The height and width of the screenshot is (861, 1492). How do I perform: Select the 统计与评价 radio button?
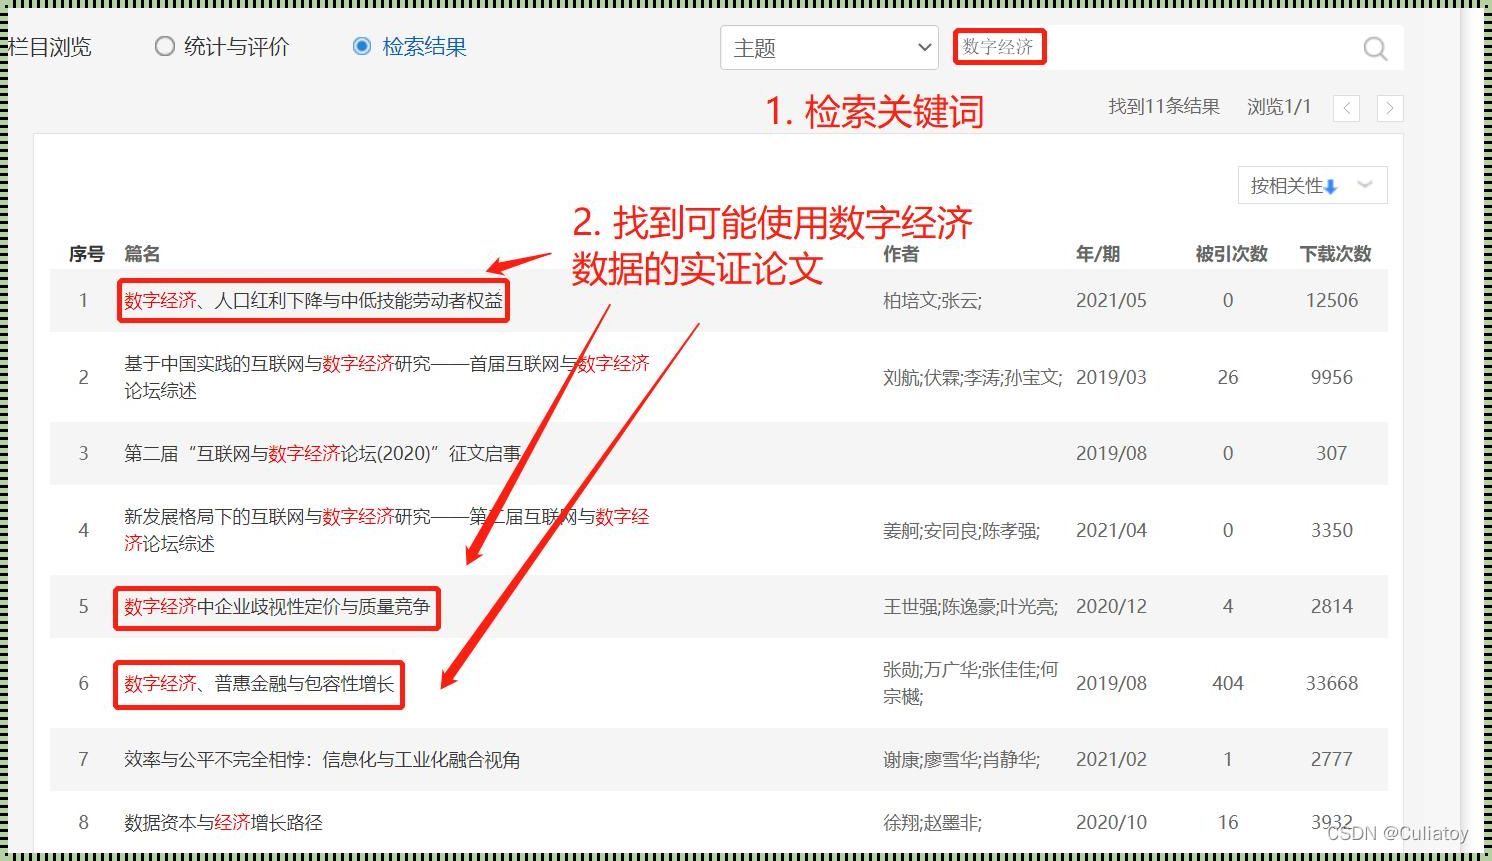(165, 46)
